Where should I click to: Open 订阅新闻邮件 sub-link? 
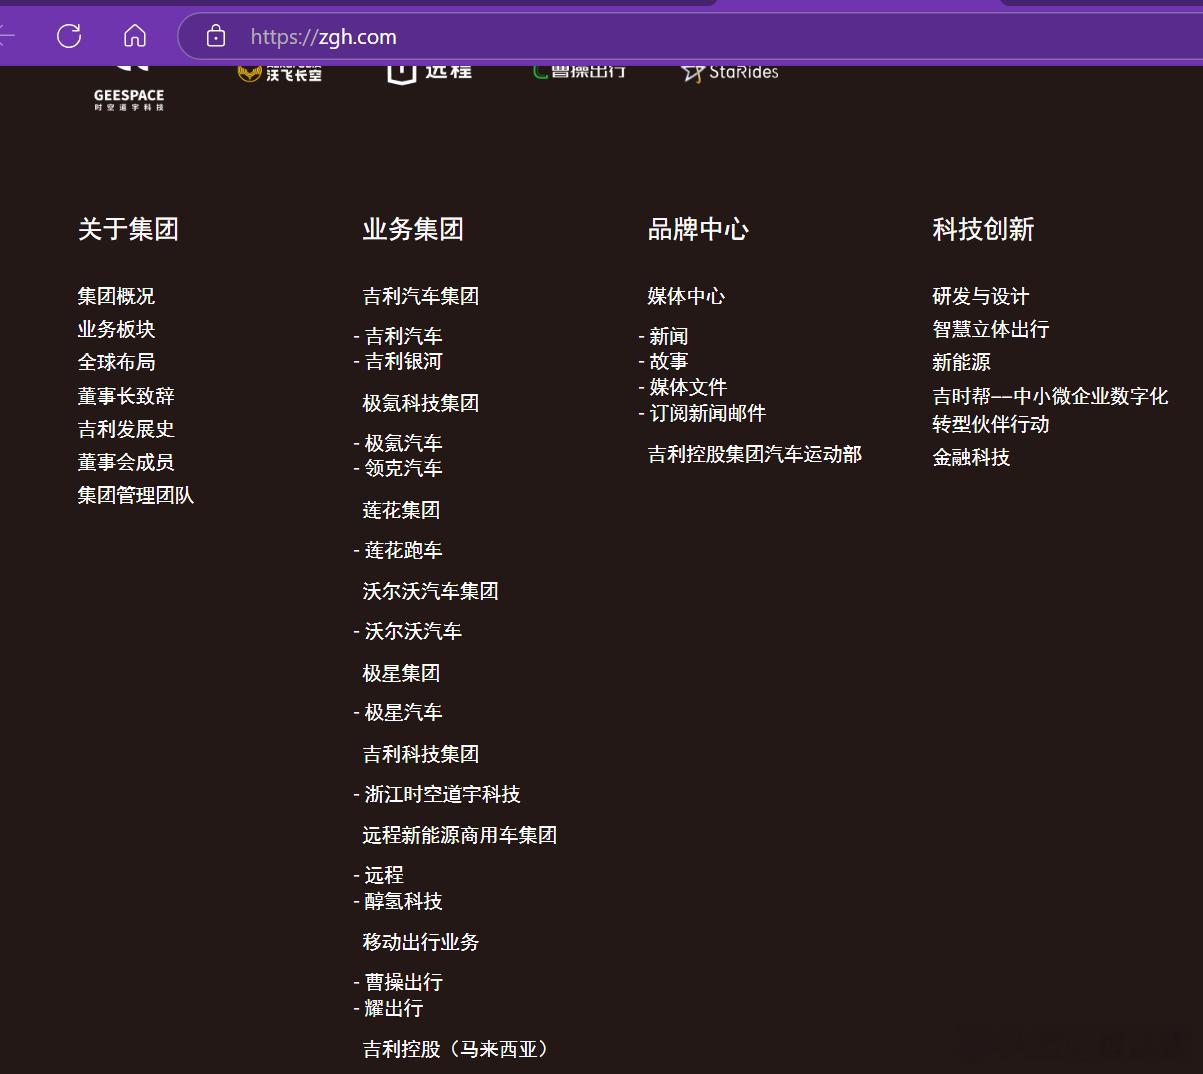coord(708,413)
